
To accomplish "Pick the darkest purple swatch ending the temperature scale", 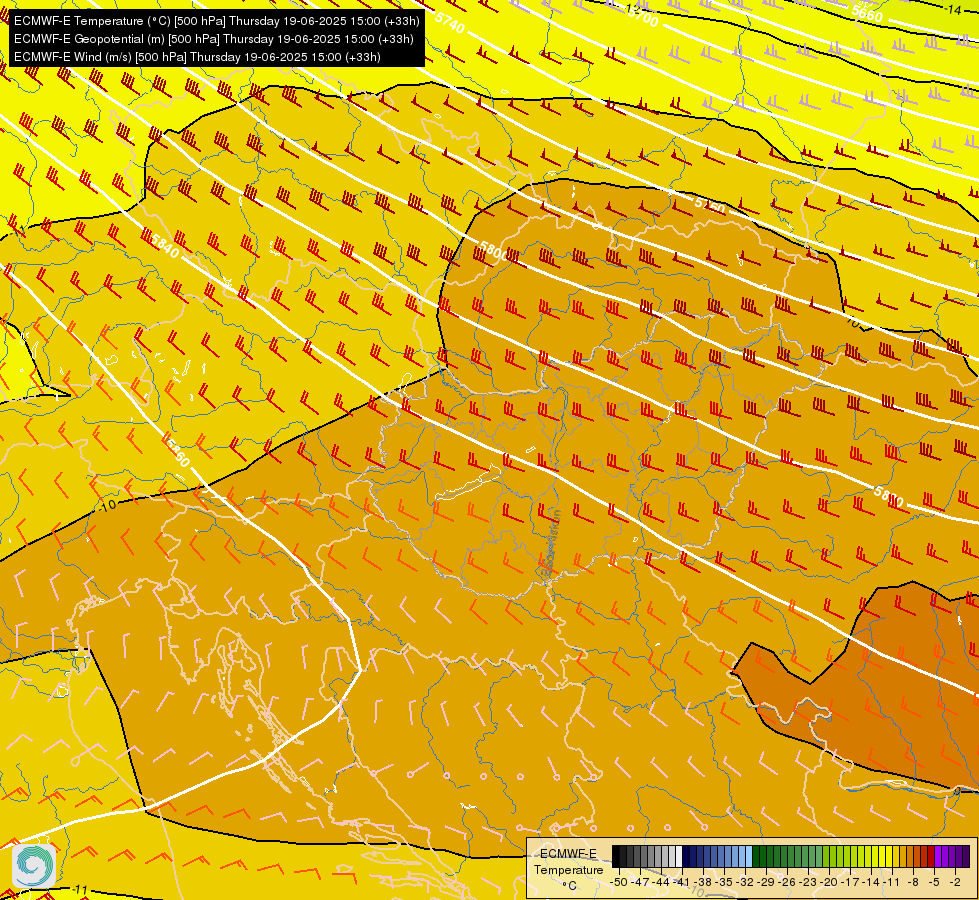I will pos(966,856).
